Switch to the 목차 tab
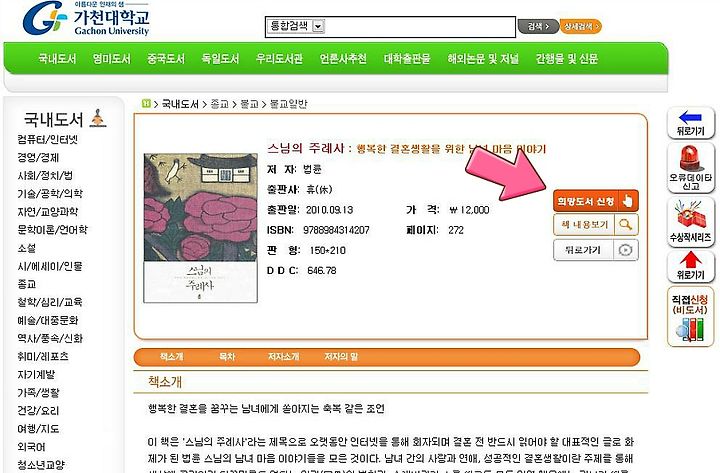Screen dimensions: 720x473 point(227,357)
